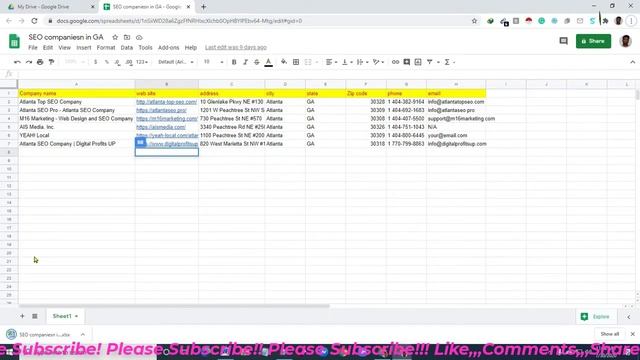
Task: Open the Add-ons menu
Action: tap(169, 48)
